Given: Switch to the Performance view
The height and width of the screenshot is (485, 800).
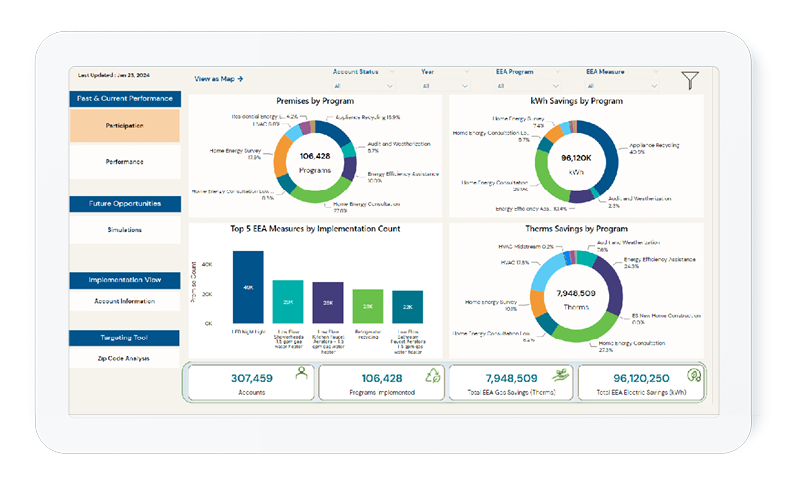Looking at the screenshot, I should (x=125, y=161).
